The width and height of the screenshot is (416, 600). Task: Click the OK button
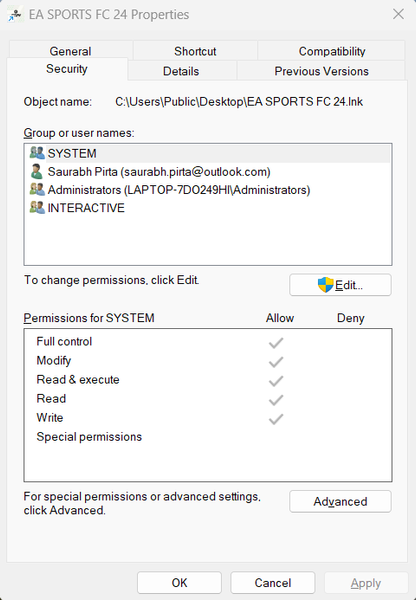179,583
